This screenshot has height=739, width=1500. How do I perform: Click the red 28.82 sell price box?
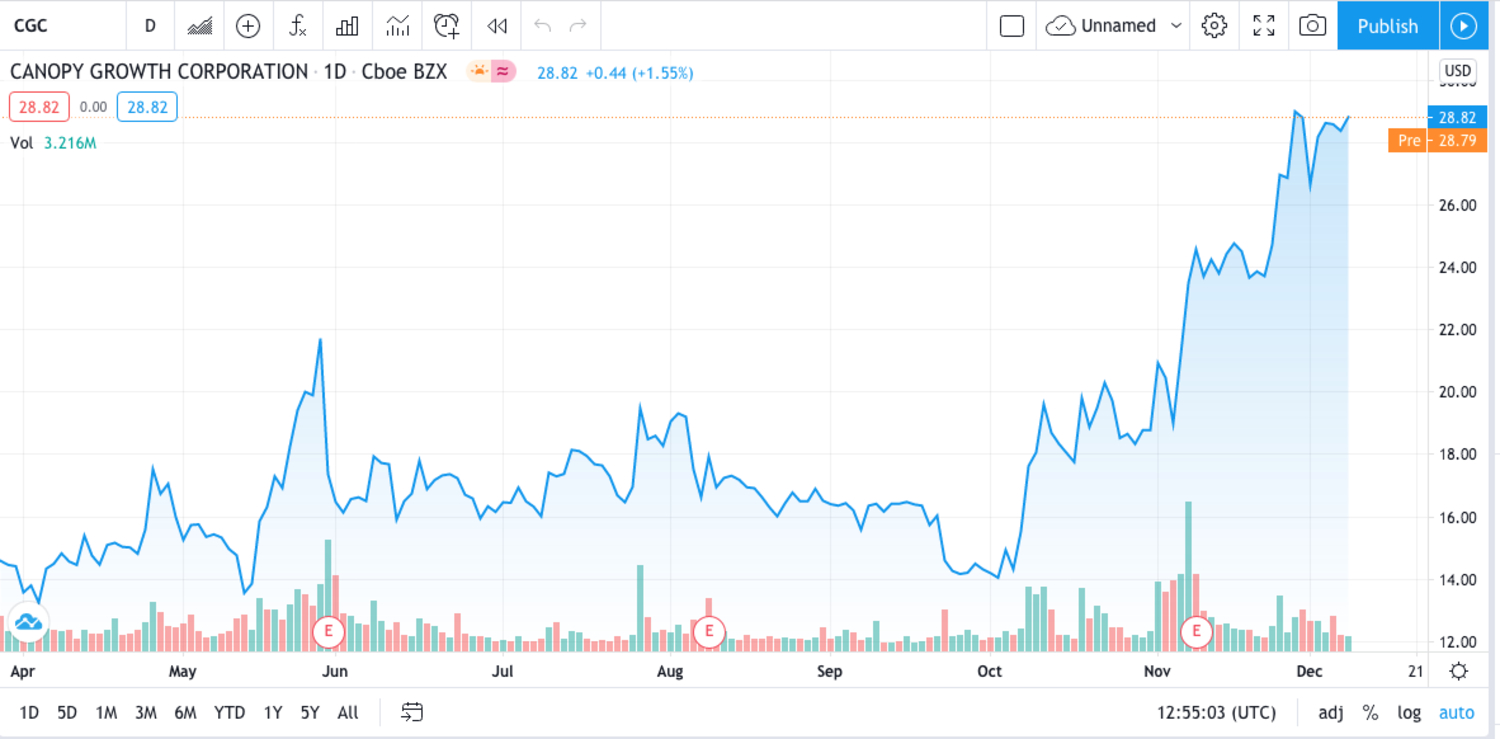pos(39,107)
